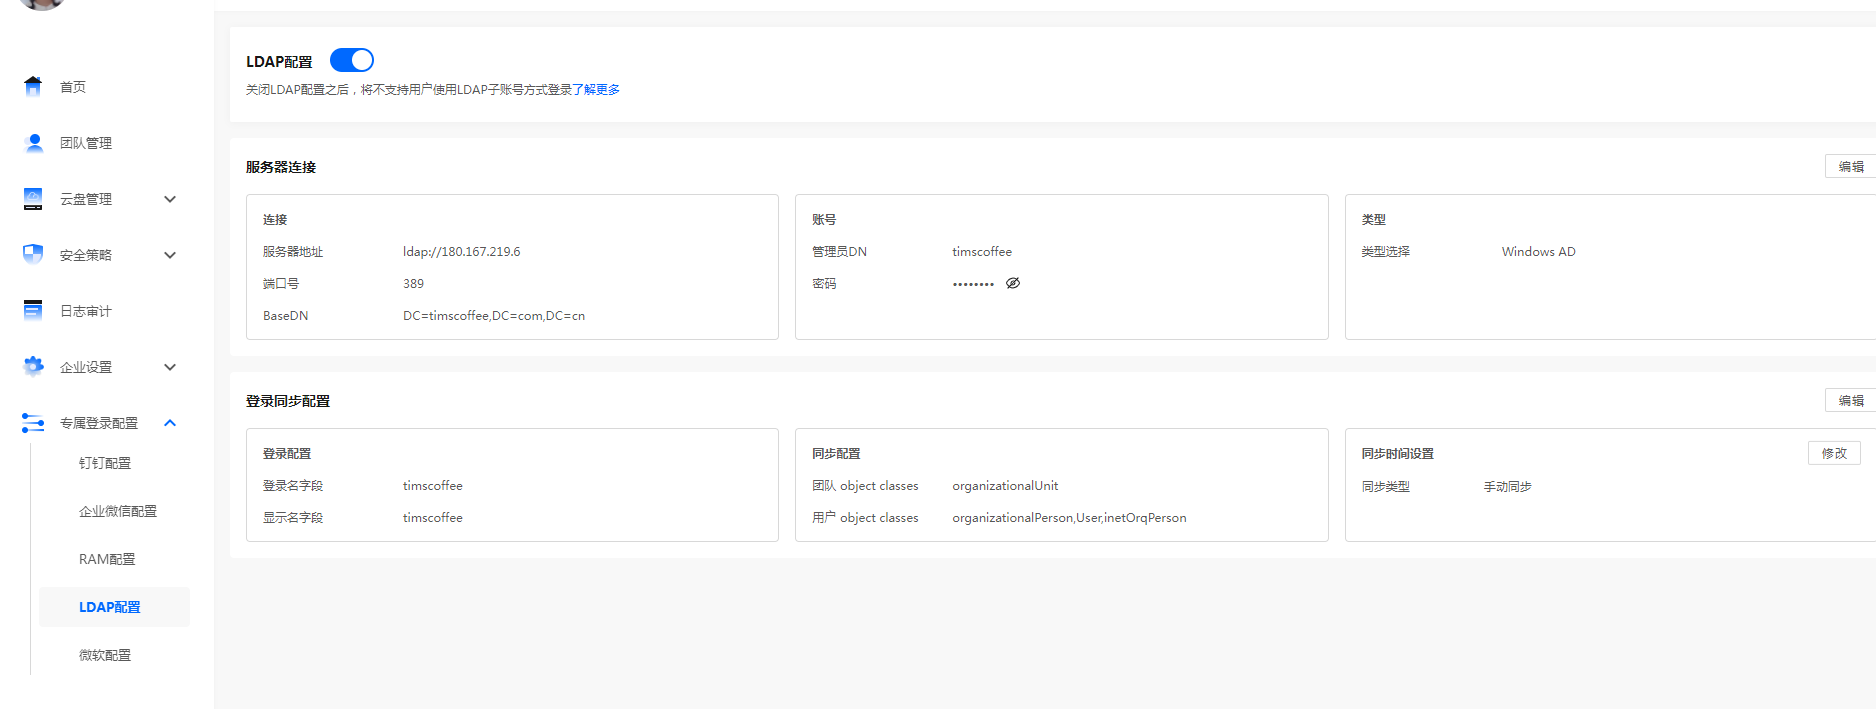Expand the 云盘管理 menu chevron
Screen dimensions: 1876x709
tap(170, 199)
